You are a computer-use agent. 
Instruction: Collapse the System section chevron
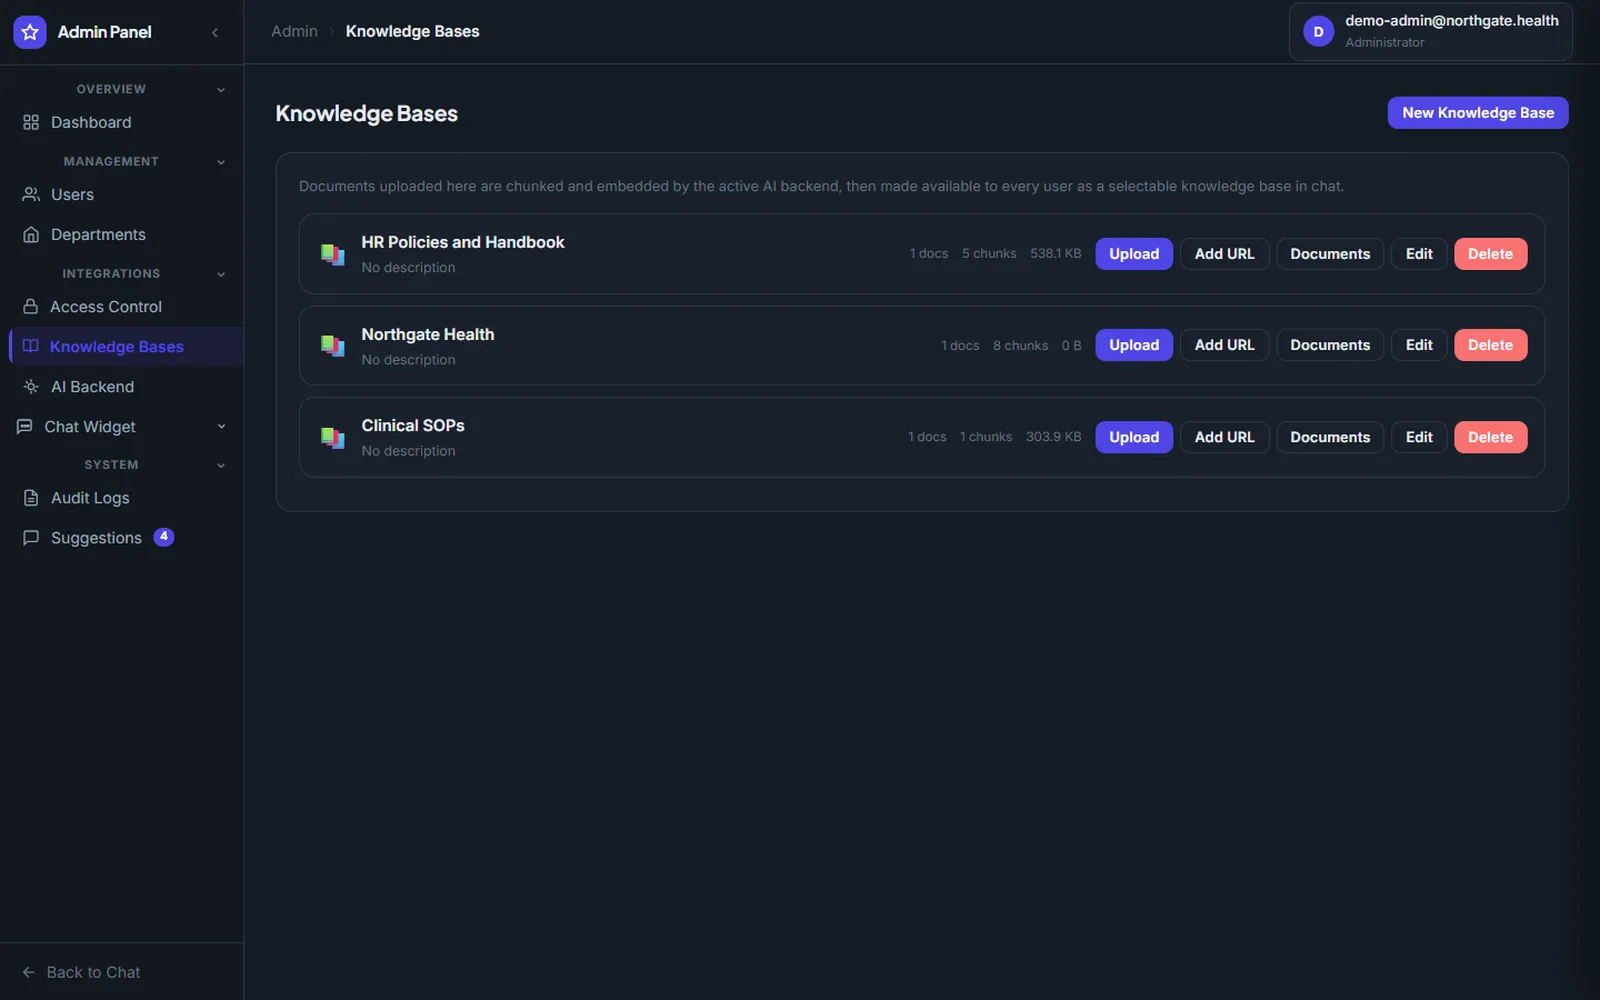pyautogui.click(x=221, y=465)
